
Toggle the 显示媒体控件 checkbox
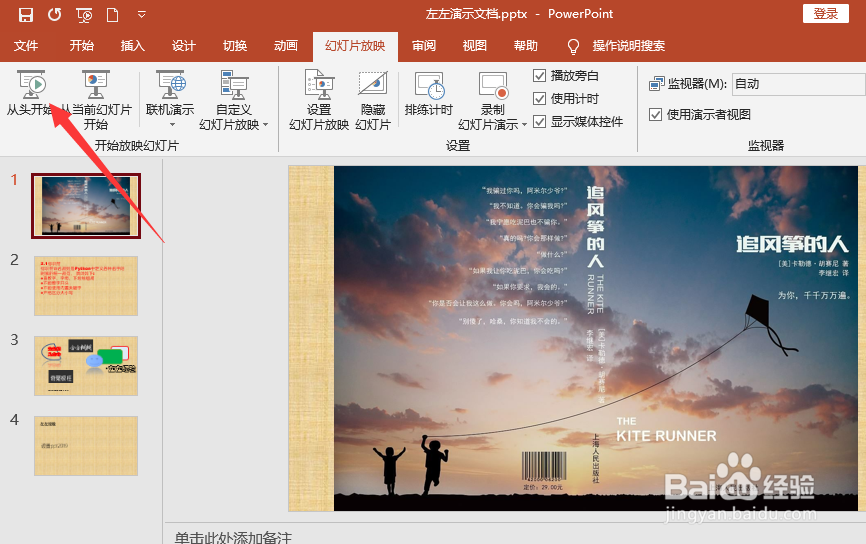pyautogui.click(x=540, y=122)
